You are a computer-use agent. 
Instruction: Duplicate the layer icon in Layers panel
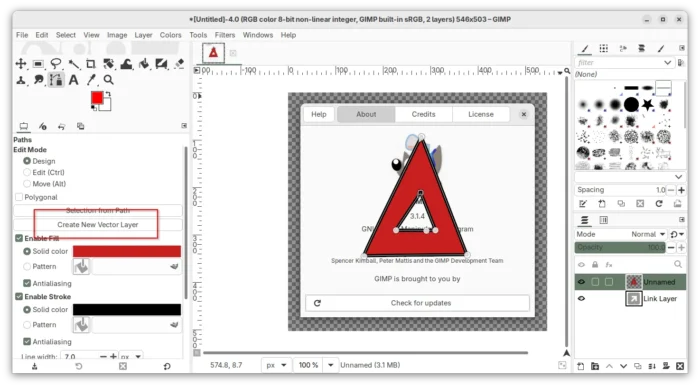[638, 366]
